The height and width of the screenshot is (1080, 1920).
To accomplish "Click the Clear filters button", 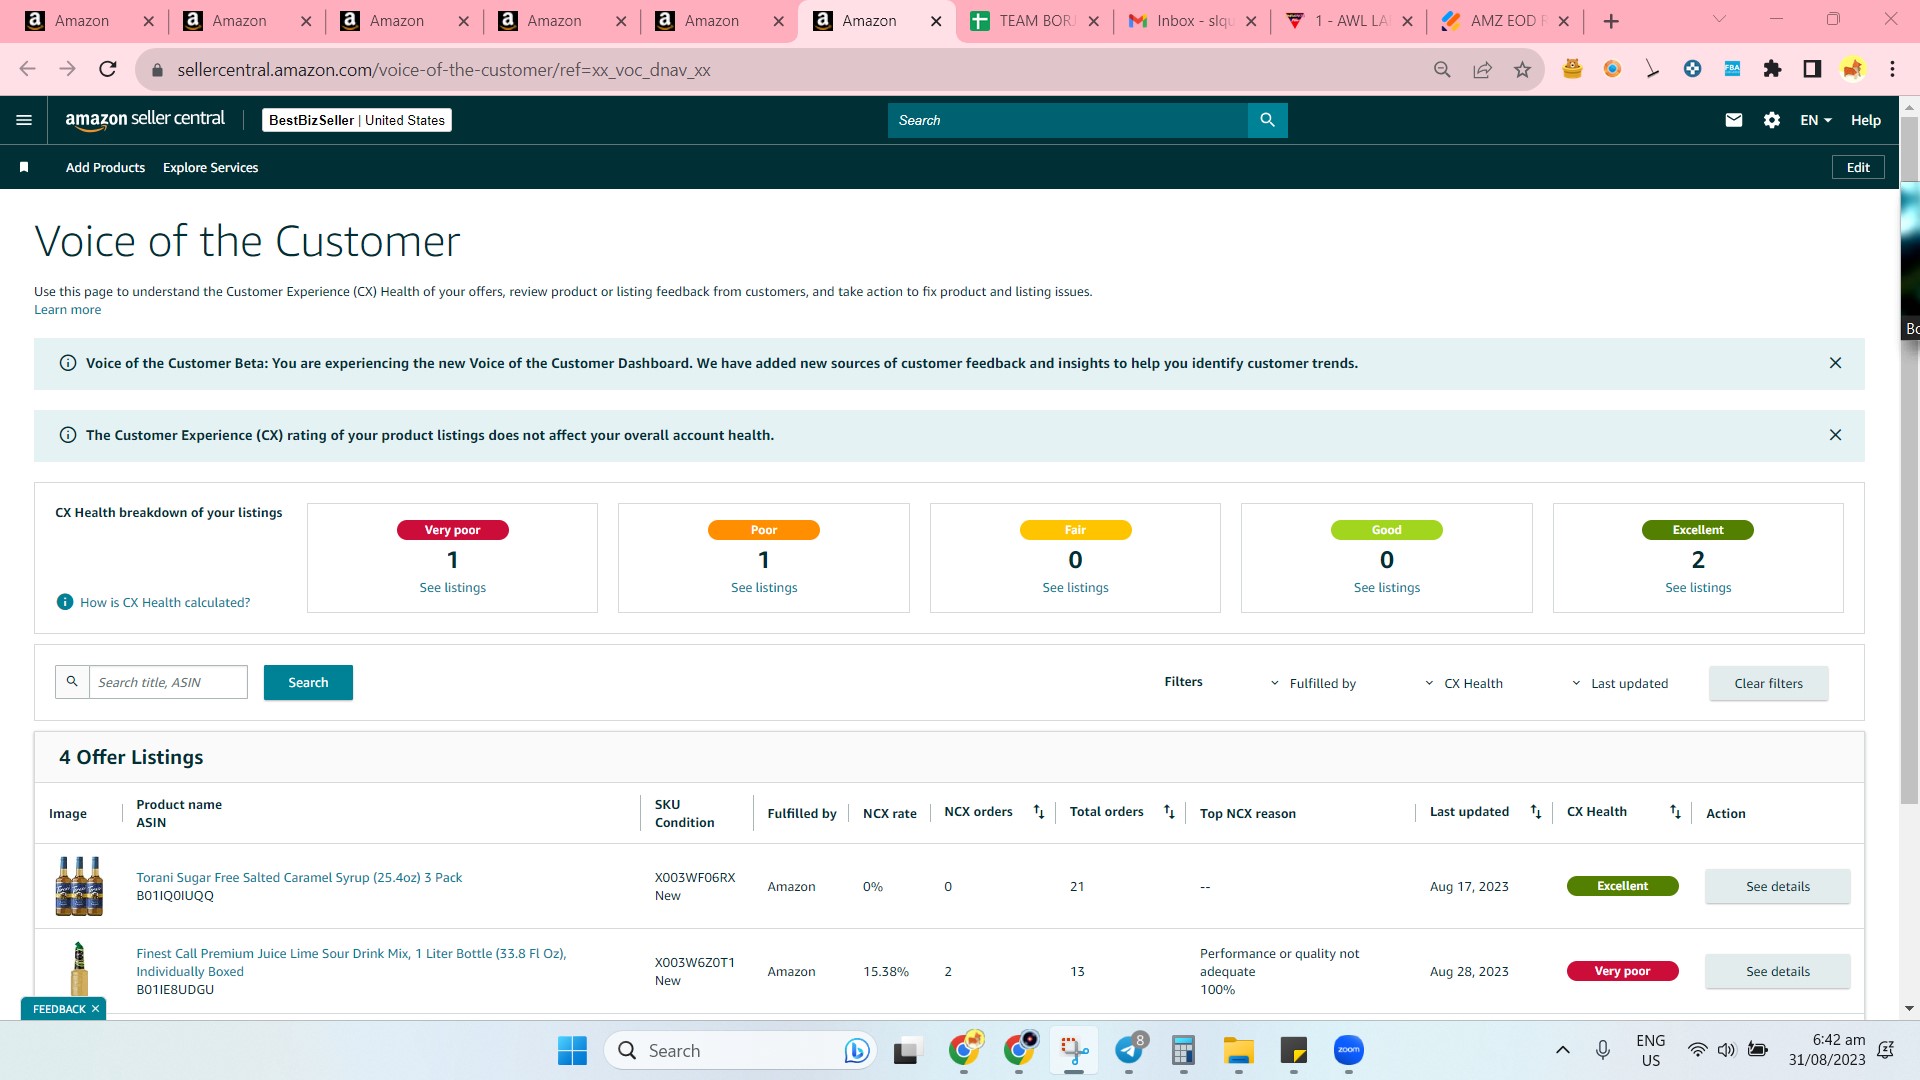I will (1768, 683).
